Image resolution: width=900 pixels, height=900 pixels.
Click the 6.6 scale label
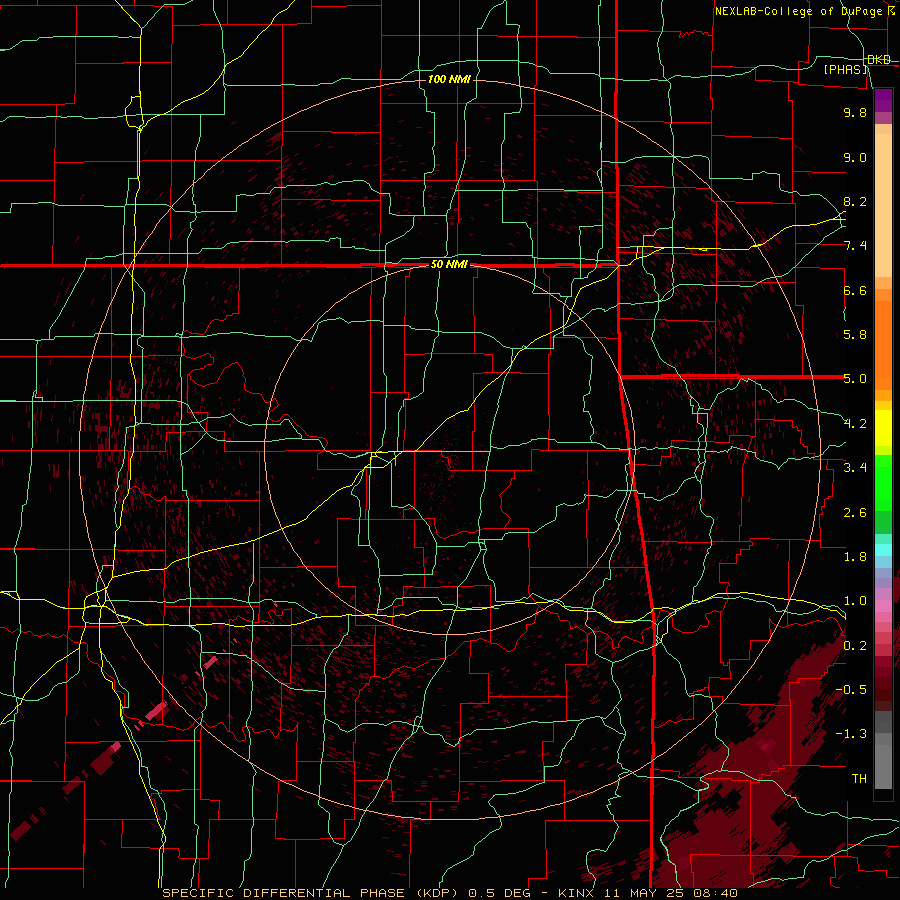[855, 290]
